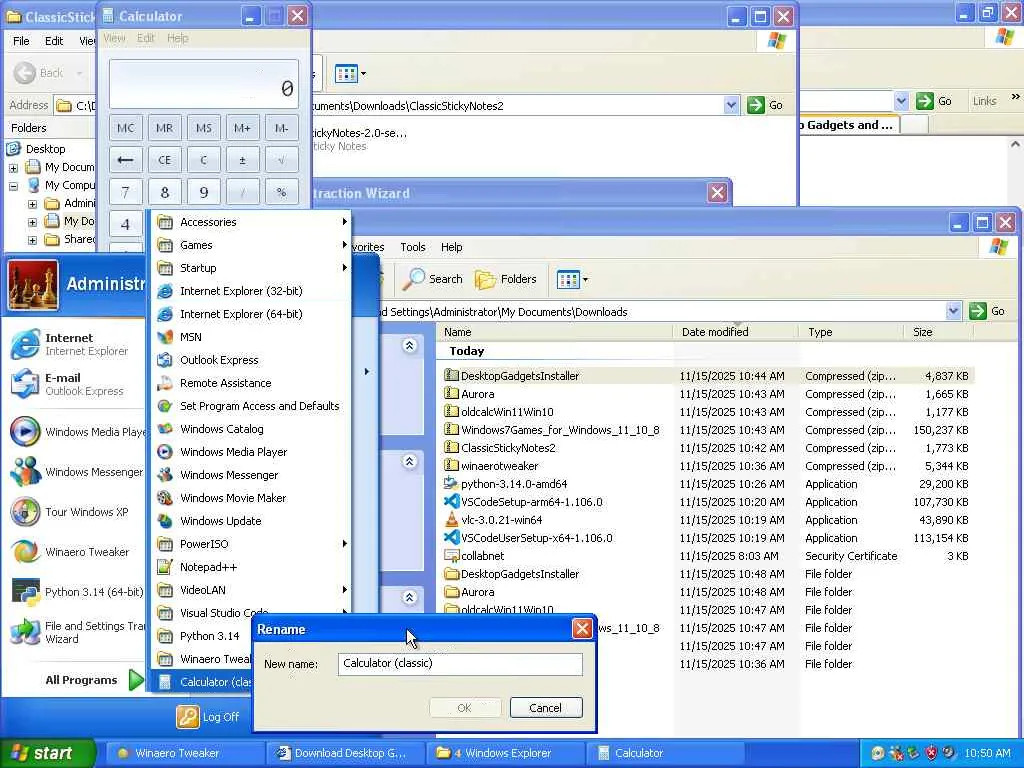Open Outlook Express in programs list
This screenshot has height=768, width=1024.
coord(251,360)
